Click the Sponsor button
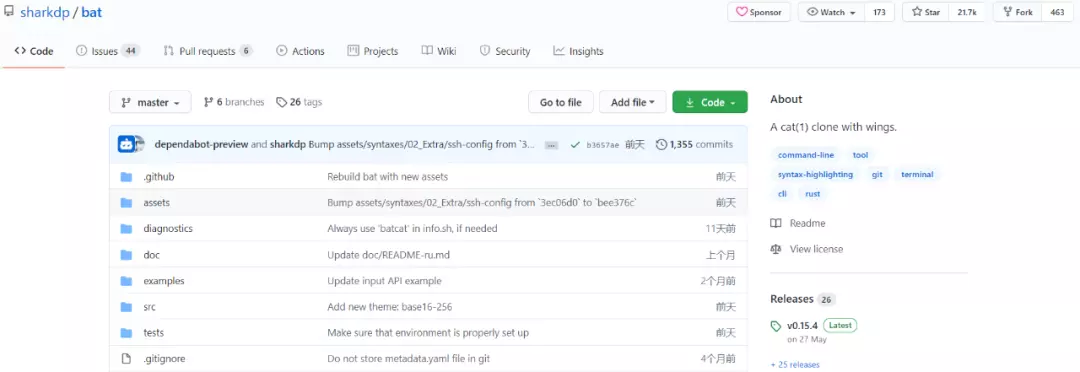Viewport: 1080px width, 372px height. [x=758, y=12]
